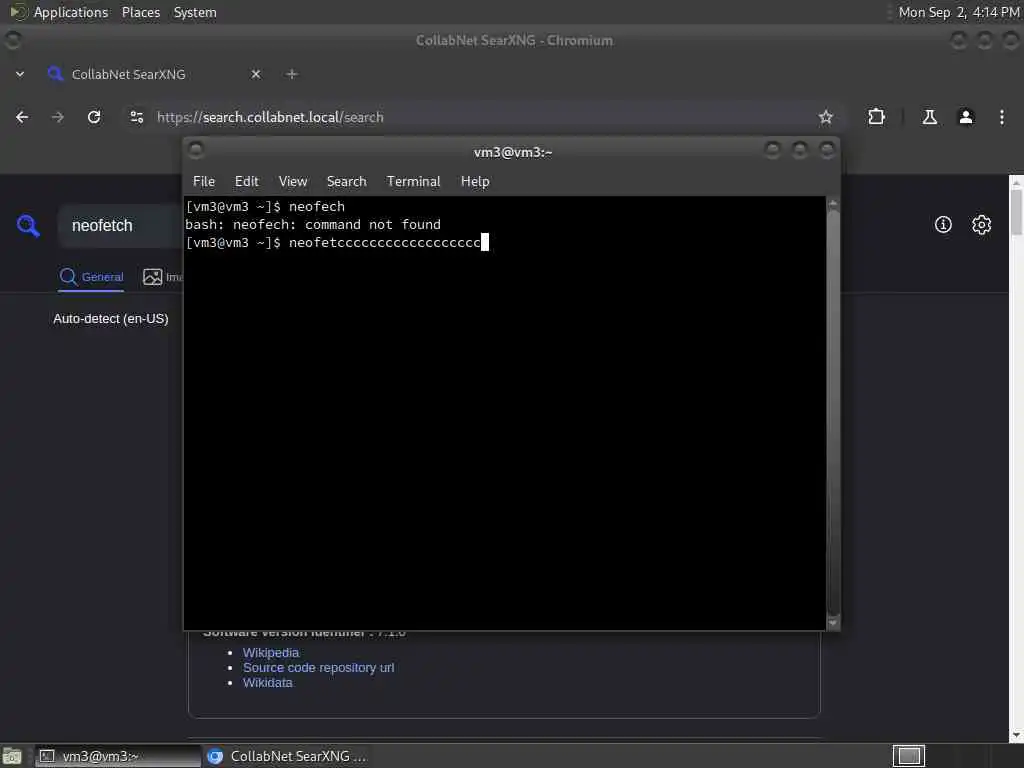This screenshot has height=768, width=1024.
Task: Bookmark this page with the star icon
Action: 825,117
